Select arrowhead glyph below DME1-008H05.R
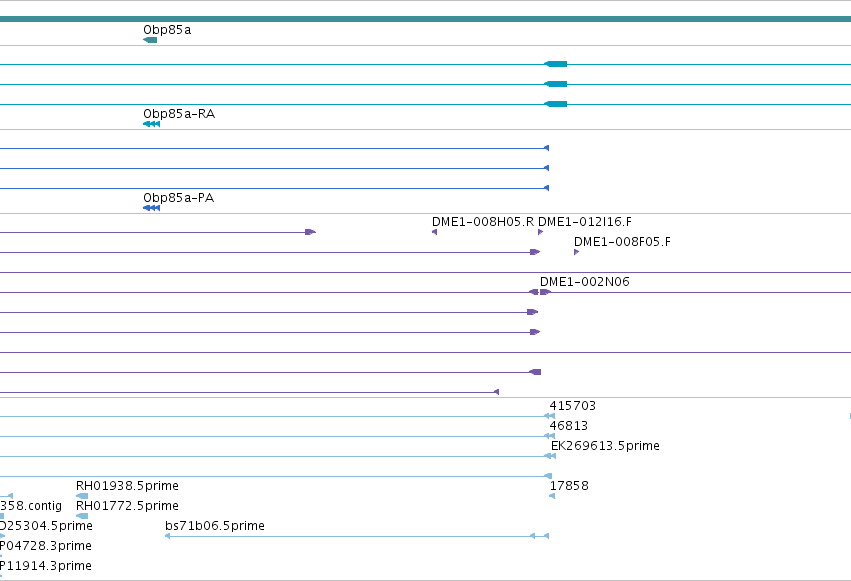The image size is (851, 581). 434,232
